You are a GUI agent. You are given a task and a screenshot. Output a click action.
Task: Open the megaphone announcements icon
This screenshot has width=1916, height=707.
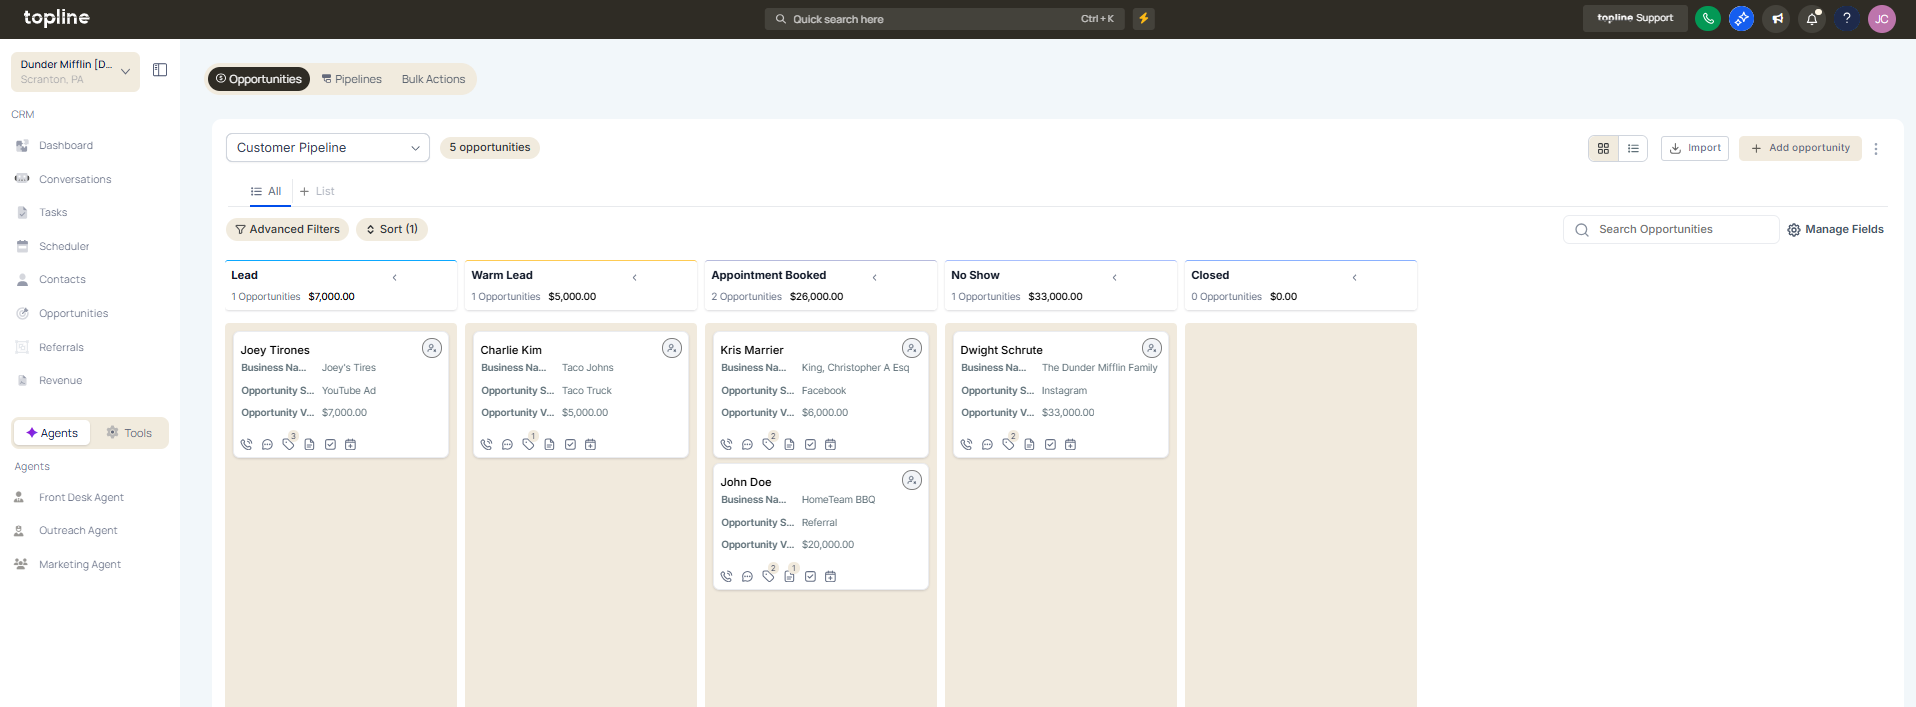[1777, 18]
